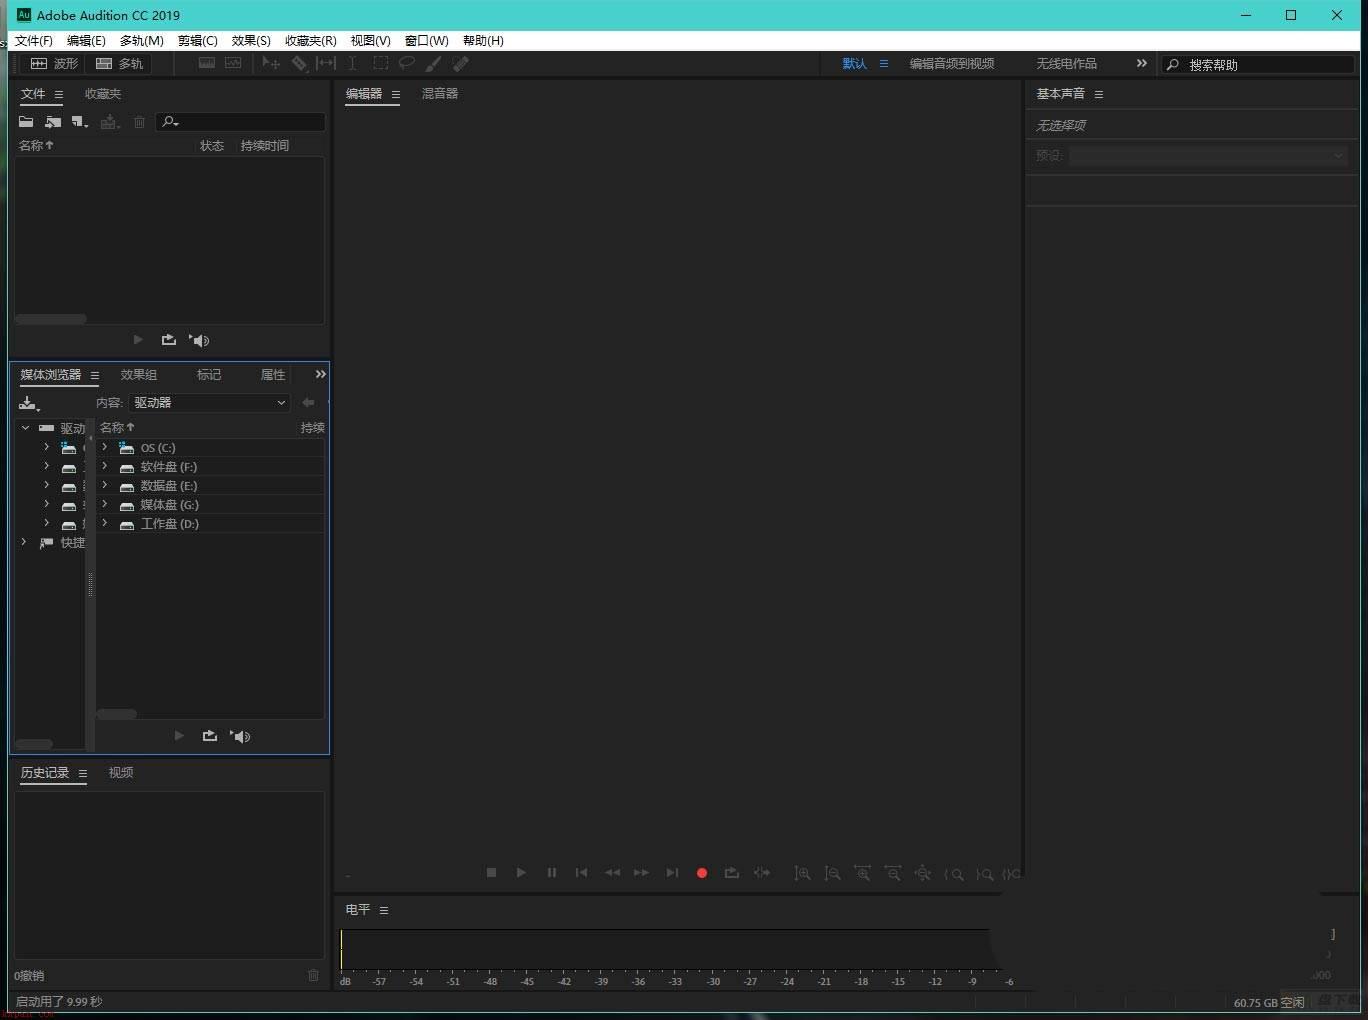The height and width of the screenshot is (1020, 1368).
Task: Expand the 快捷 shortcuts tree node
Action: (25, 542)
